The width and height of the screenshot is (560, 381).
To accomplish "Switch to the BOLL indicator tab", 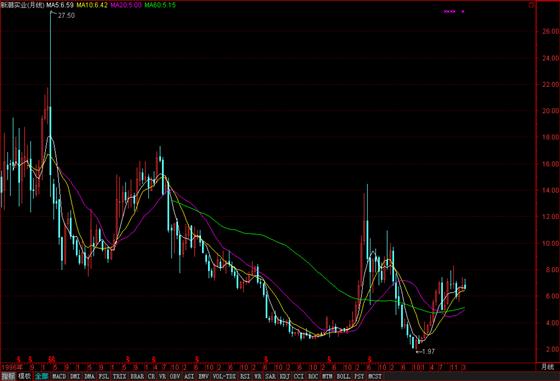I will coord(343,376).
